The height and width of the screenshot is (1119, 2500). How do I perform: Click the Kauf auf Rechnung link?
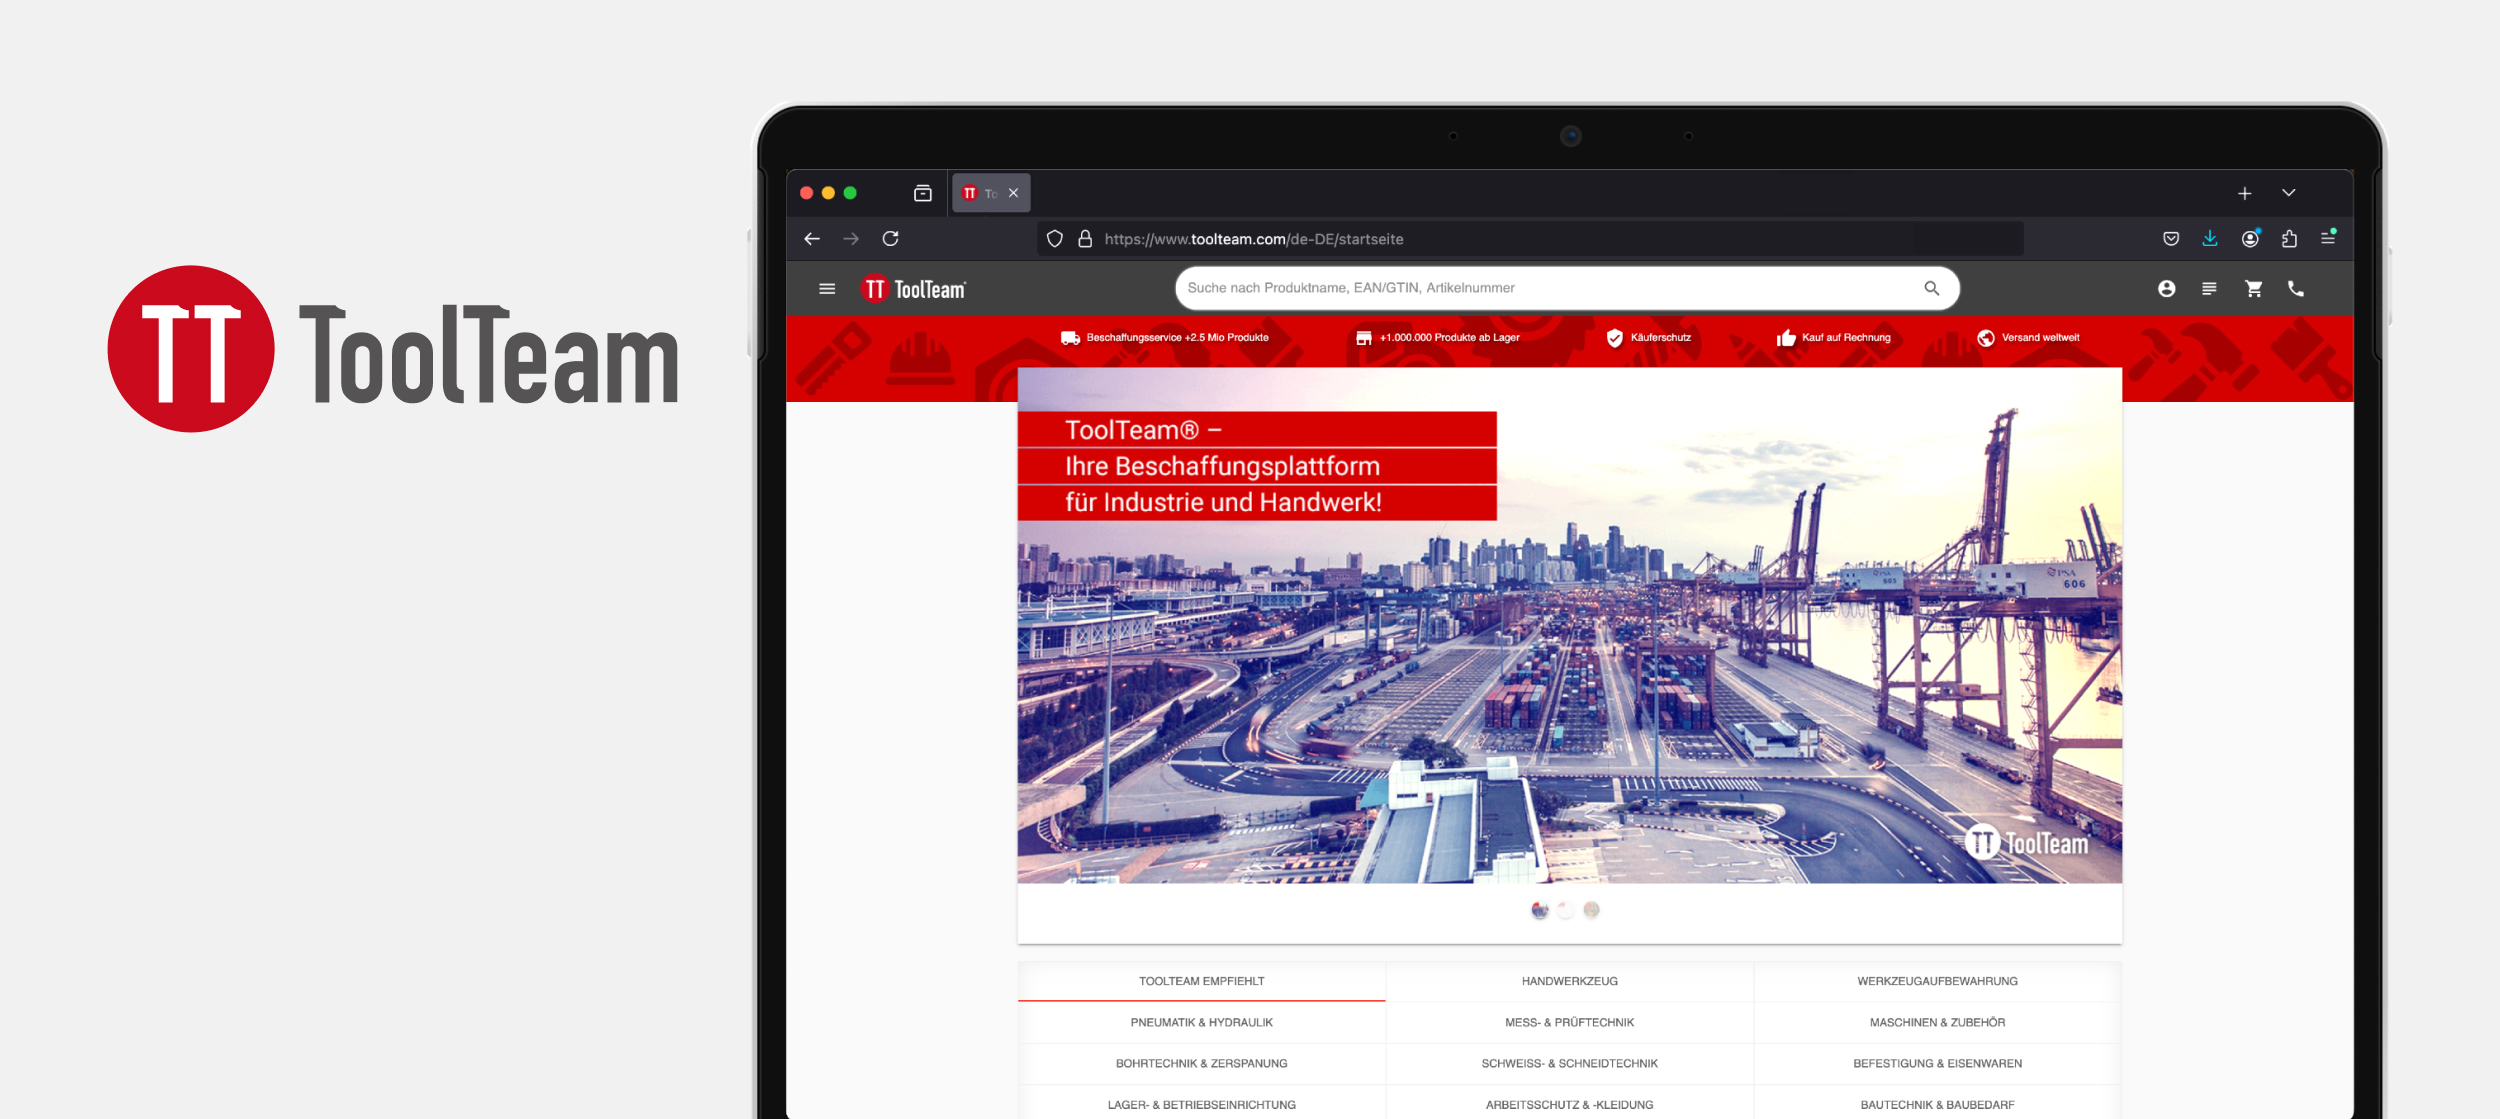click(x=1845, y=338)
